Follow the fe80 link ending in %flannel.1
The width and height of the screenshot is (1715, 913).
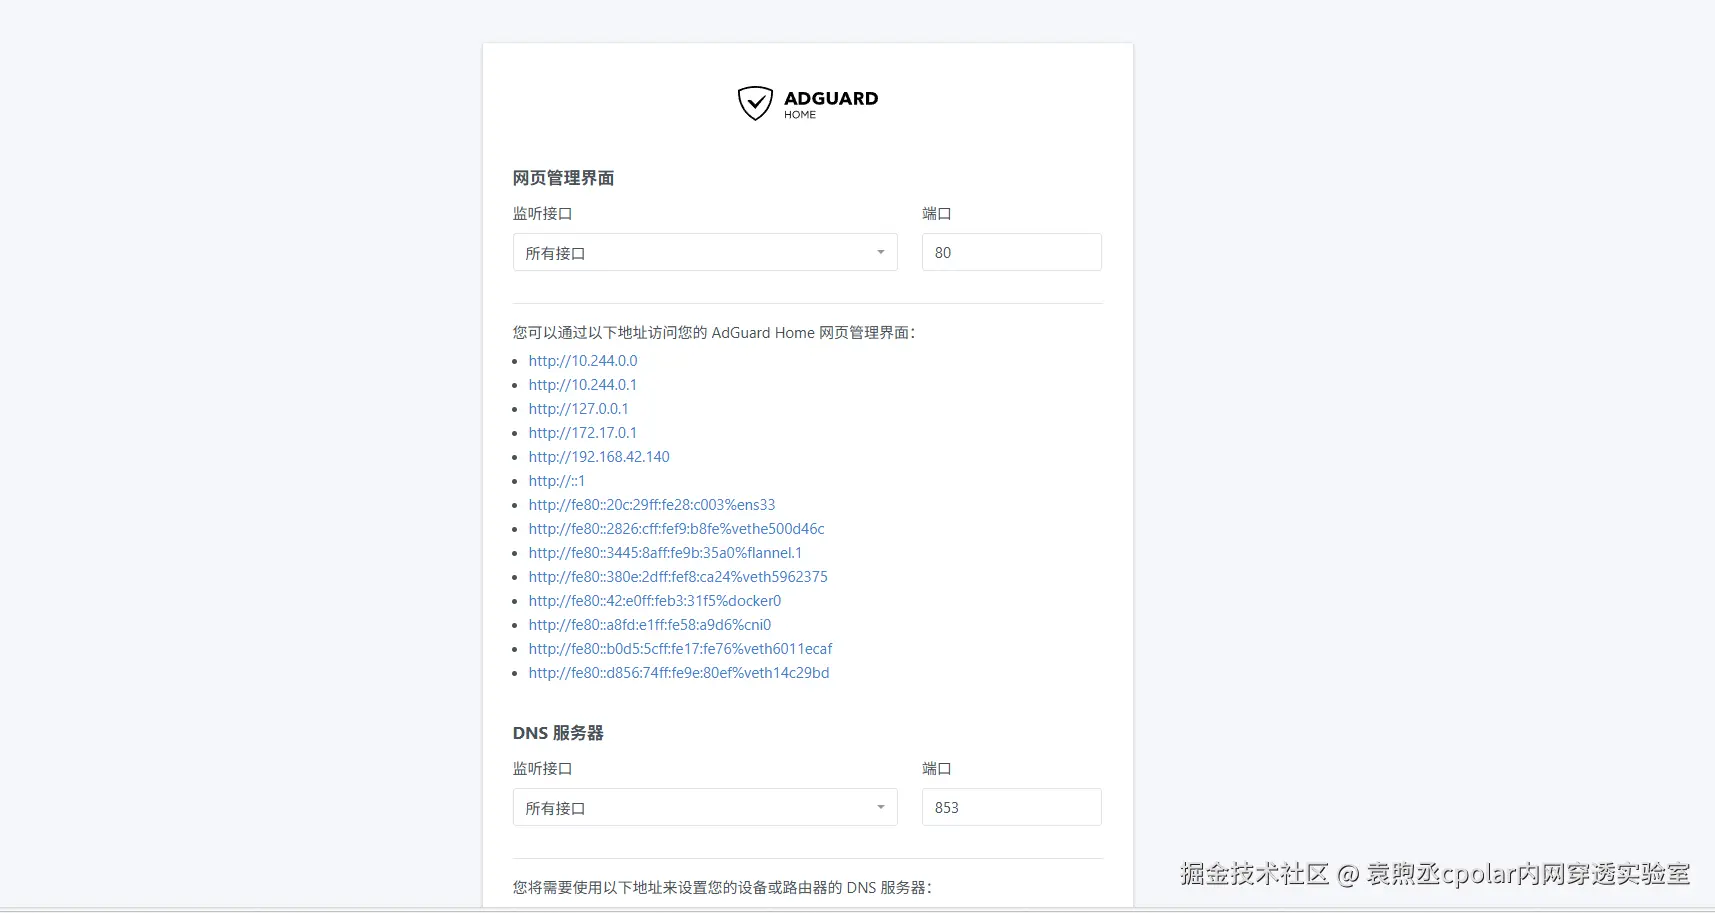click(665, 553)
